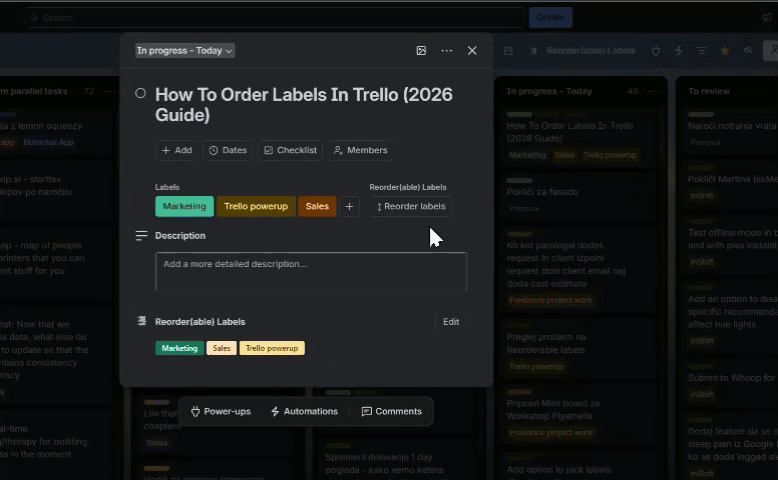This screenshot has width=778, height=480.
Task: Click the Search field in the top bar
Action: click(275, 18)
